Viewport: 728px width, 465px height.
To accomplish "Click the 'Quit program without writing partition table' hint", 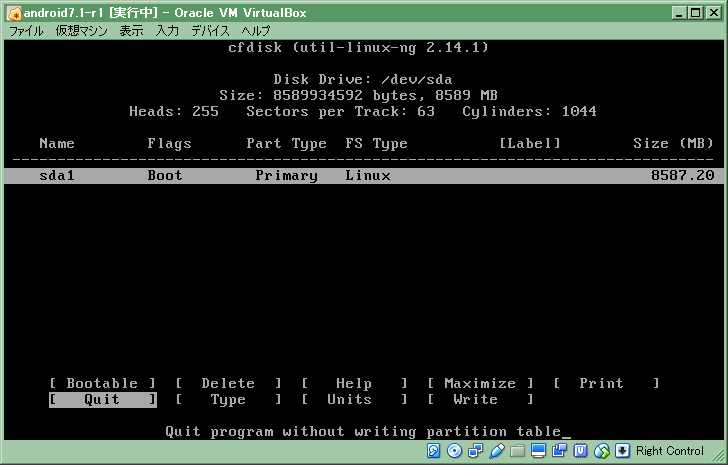I will (x=363, y=432).
